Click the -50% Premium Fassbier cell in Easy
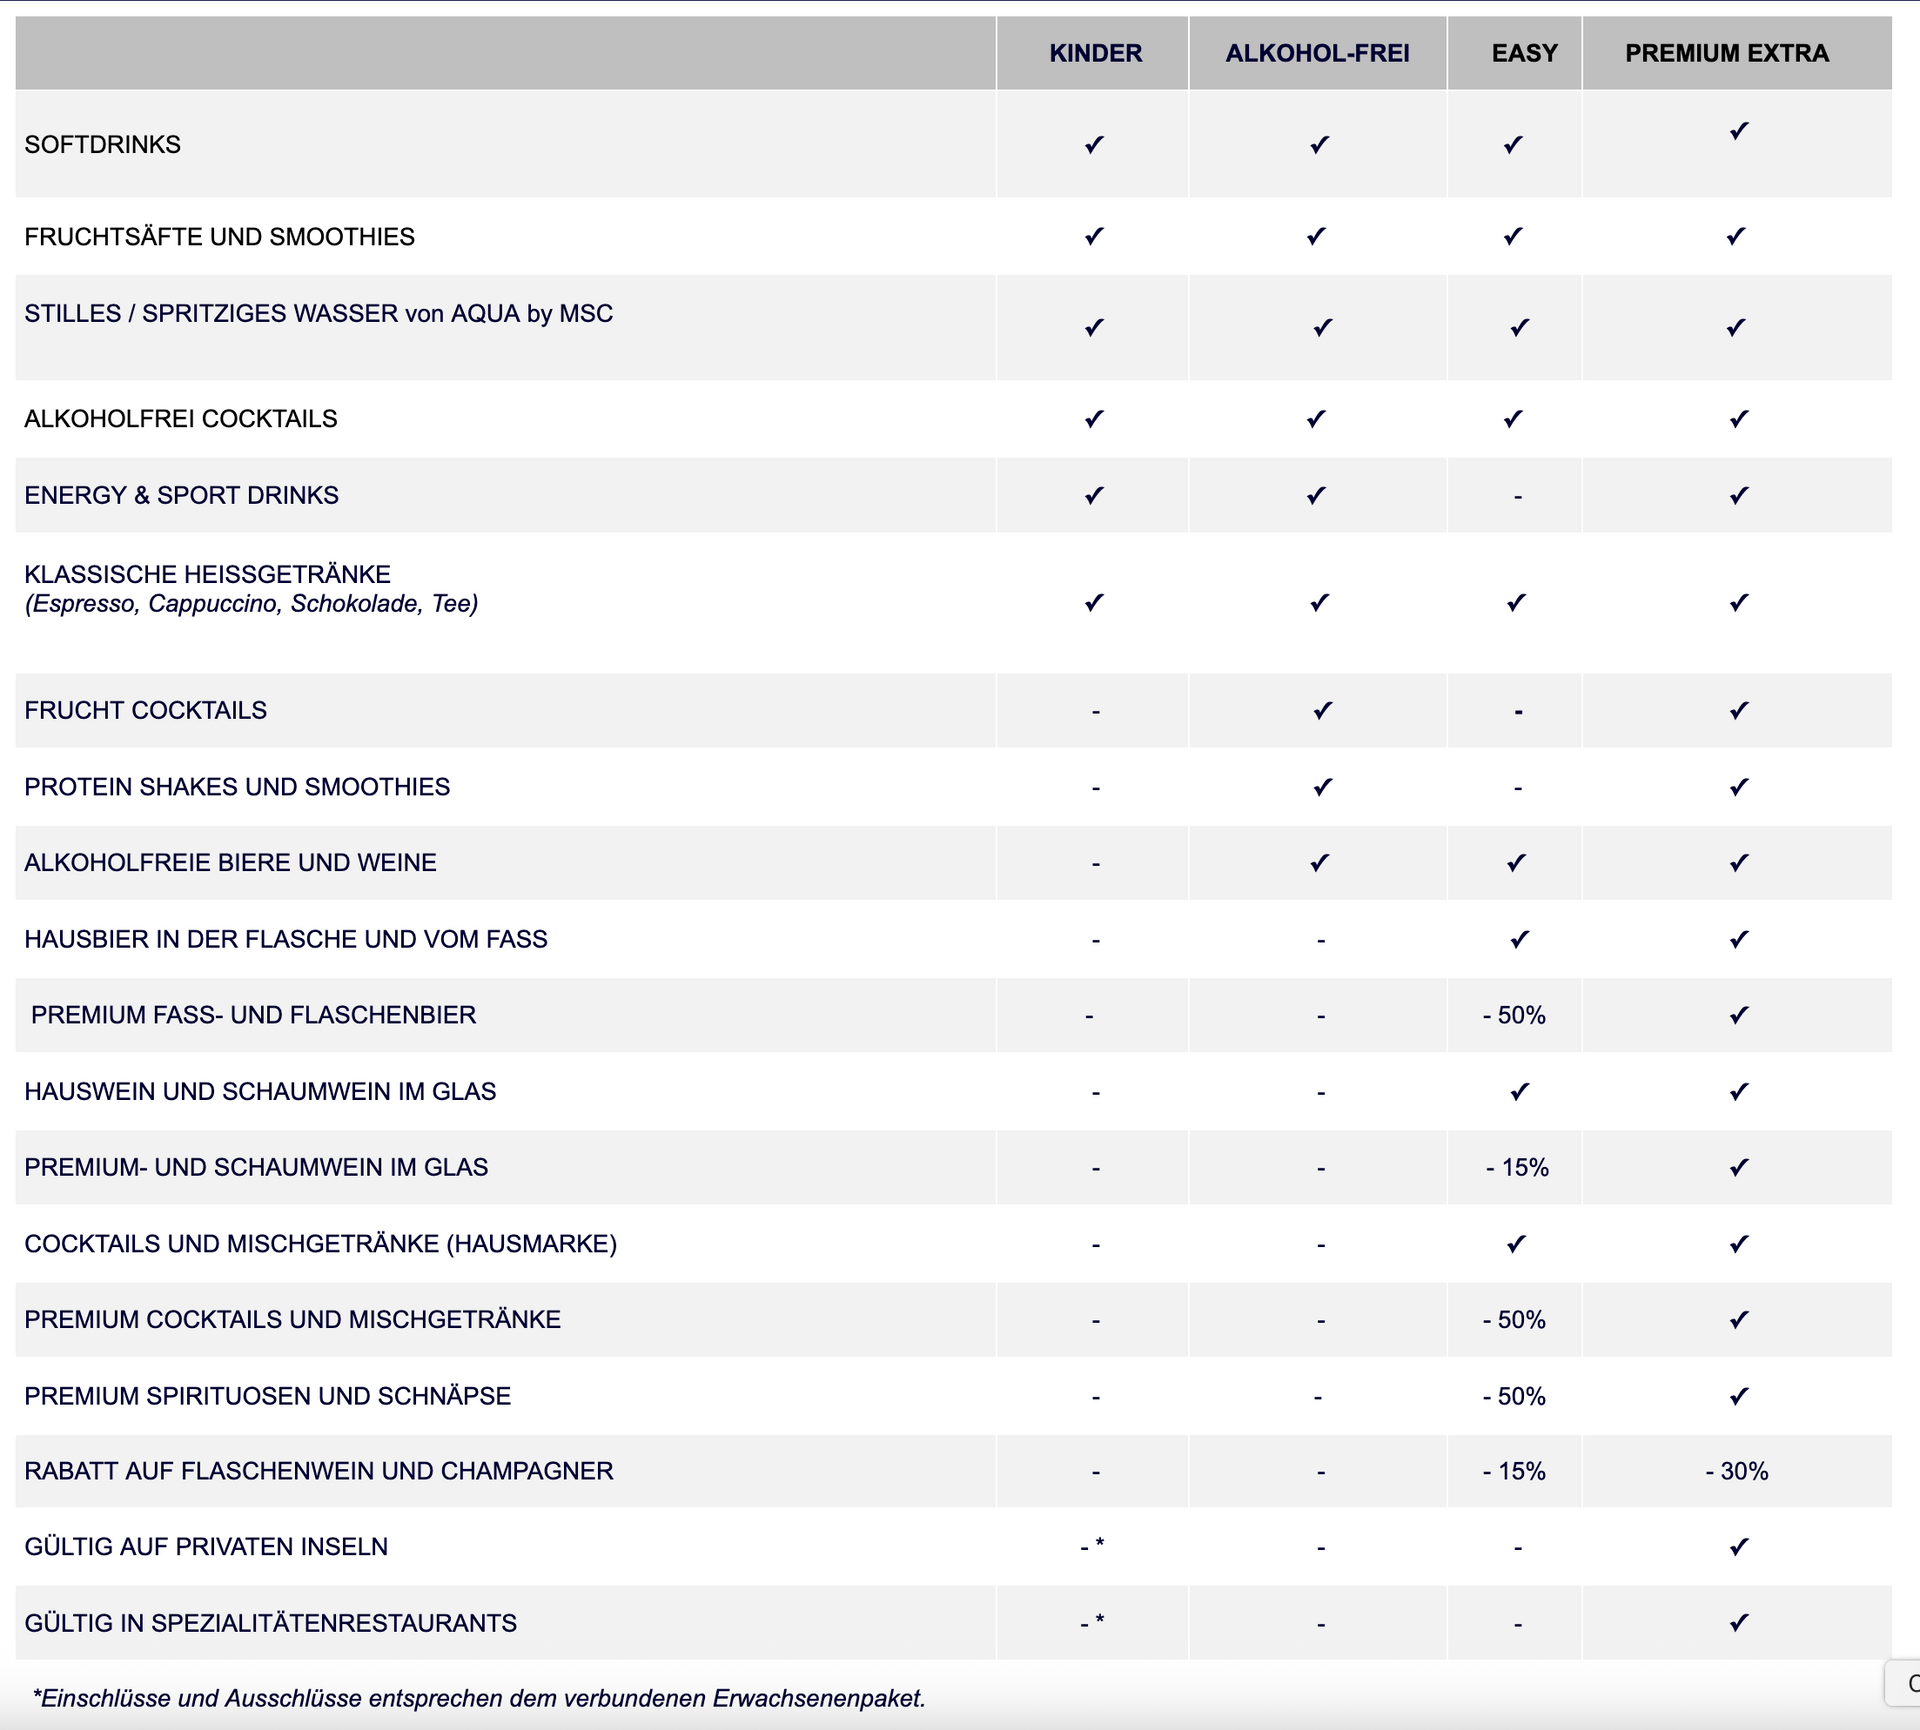Image resolution: width=1920 pixels, height=1730 pixels. (1514, 1015)
